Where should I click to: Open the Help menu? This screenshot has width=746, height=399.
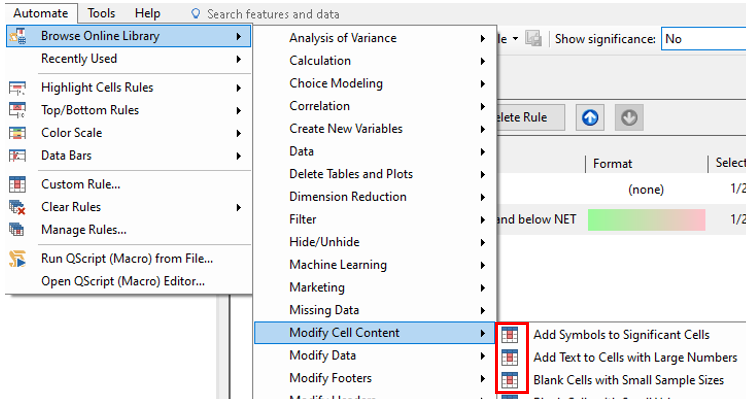point(147,13)
